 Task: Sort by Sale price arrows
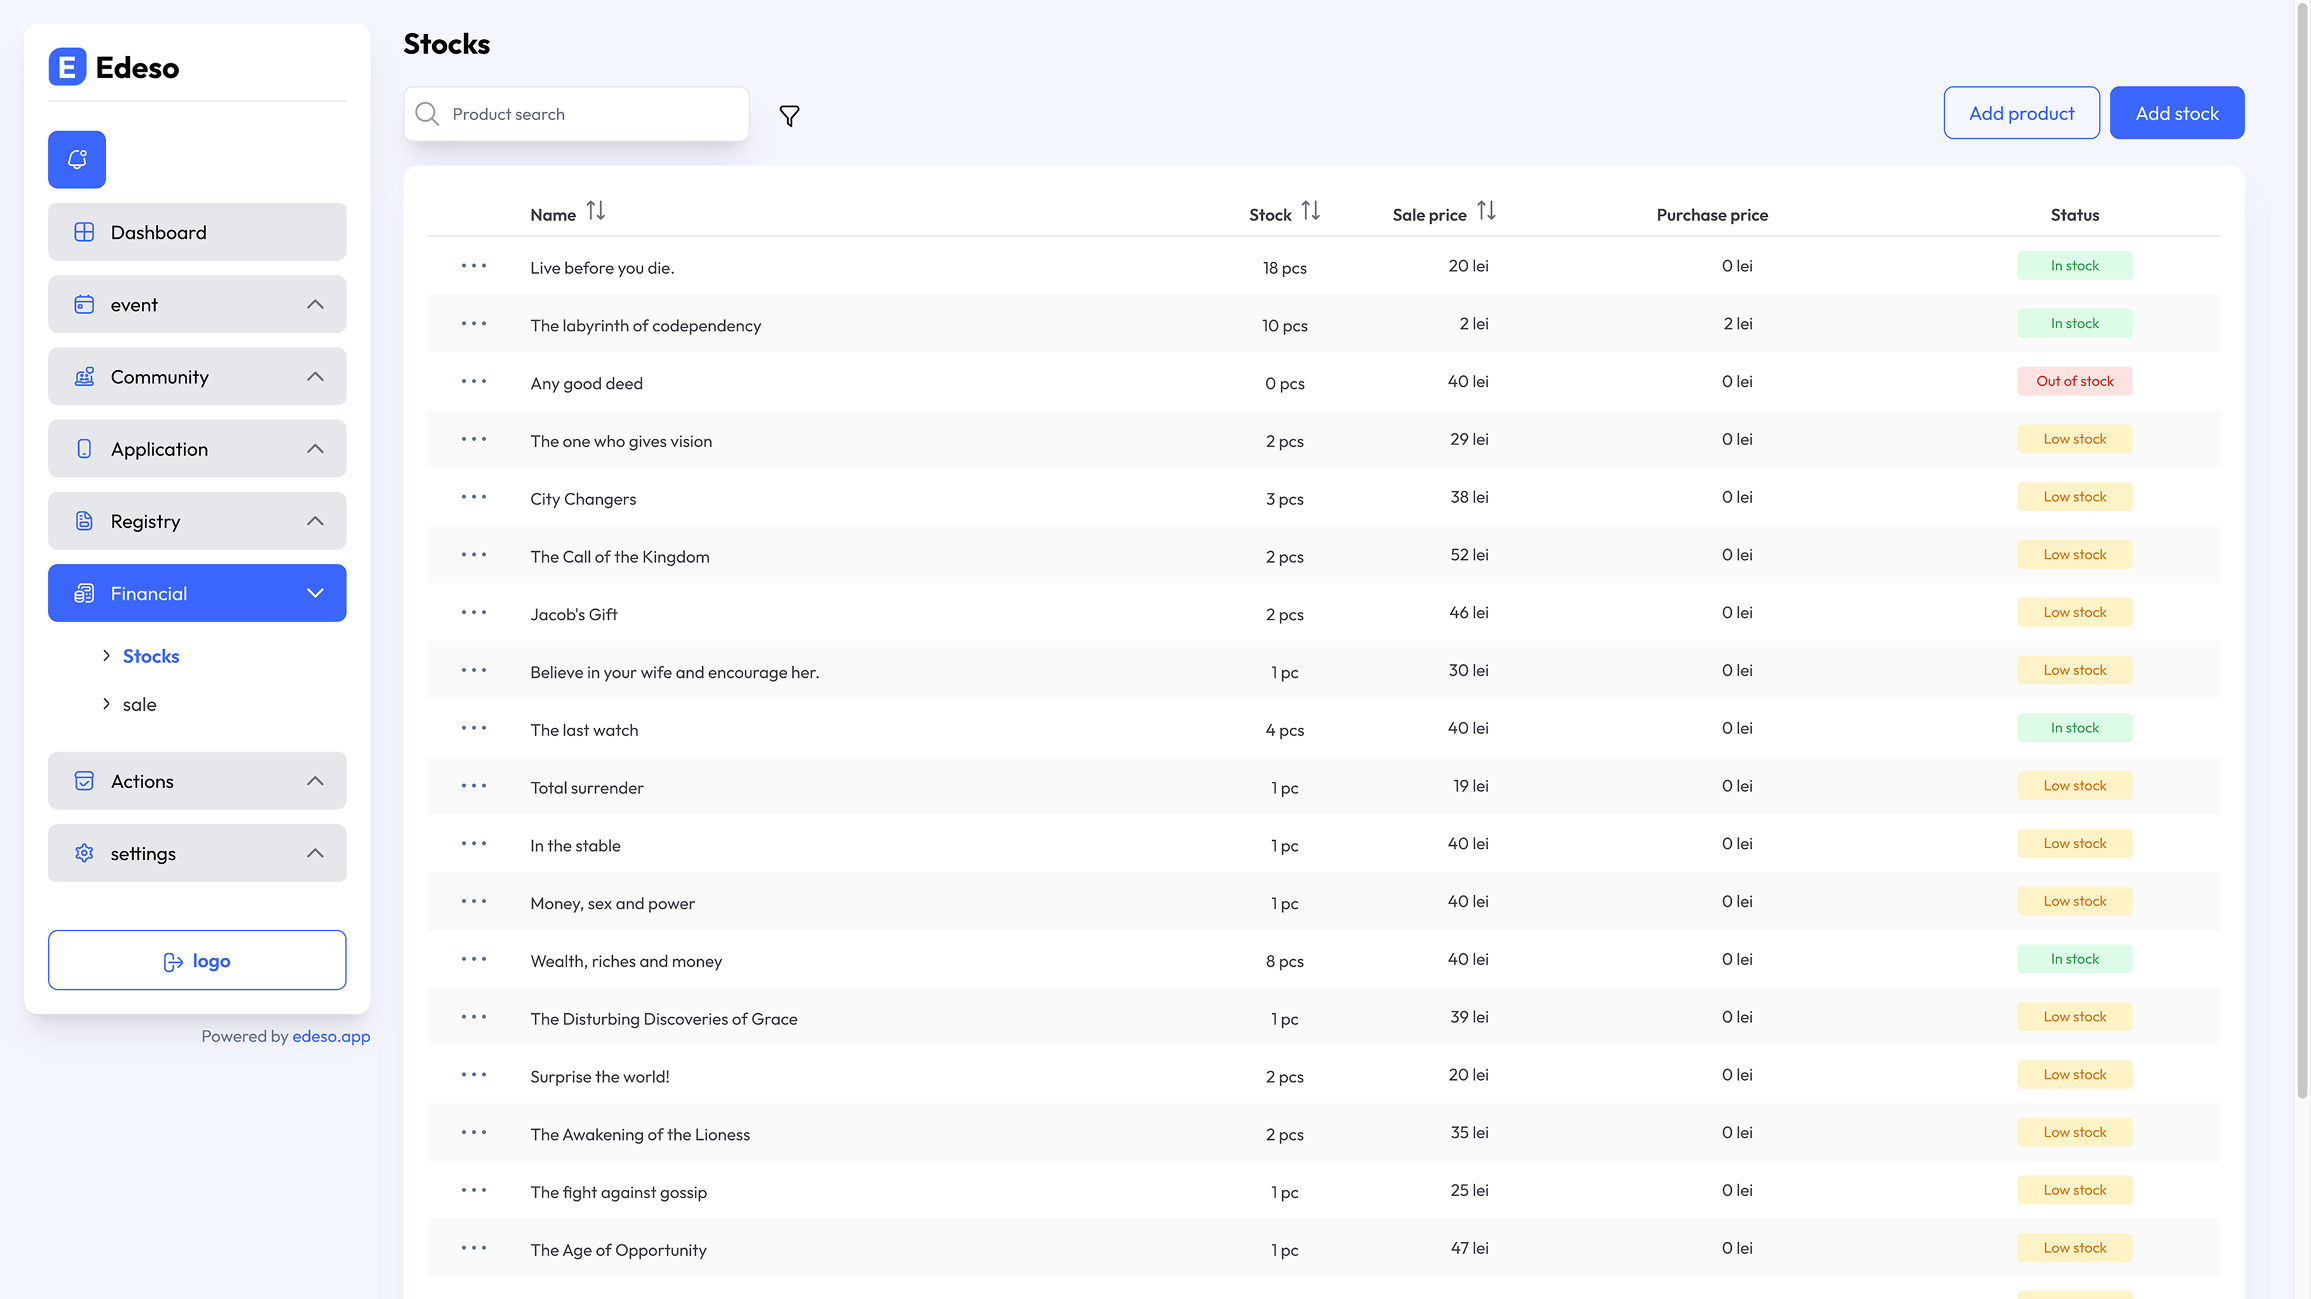click(1486, 211)
